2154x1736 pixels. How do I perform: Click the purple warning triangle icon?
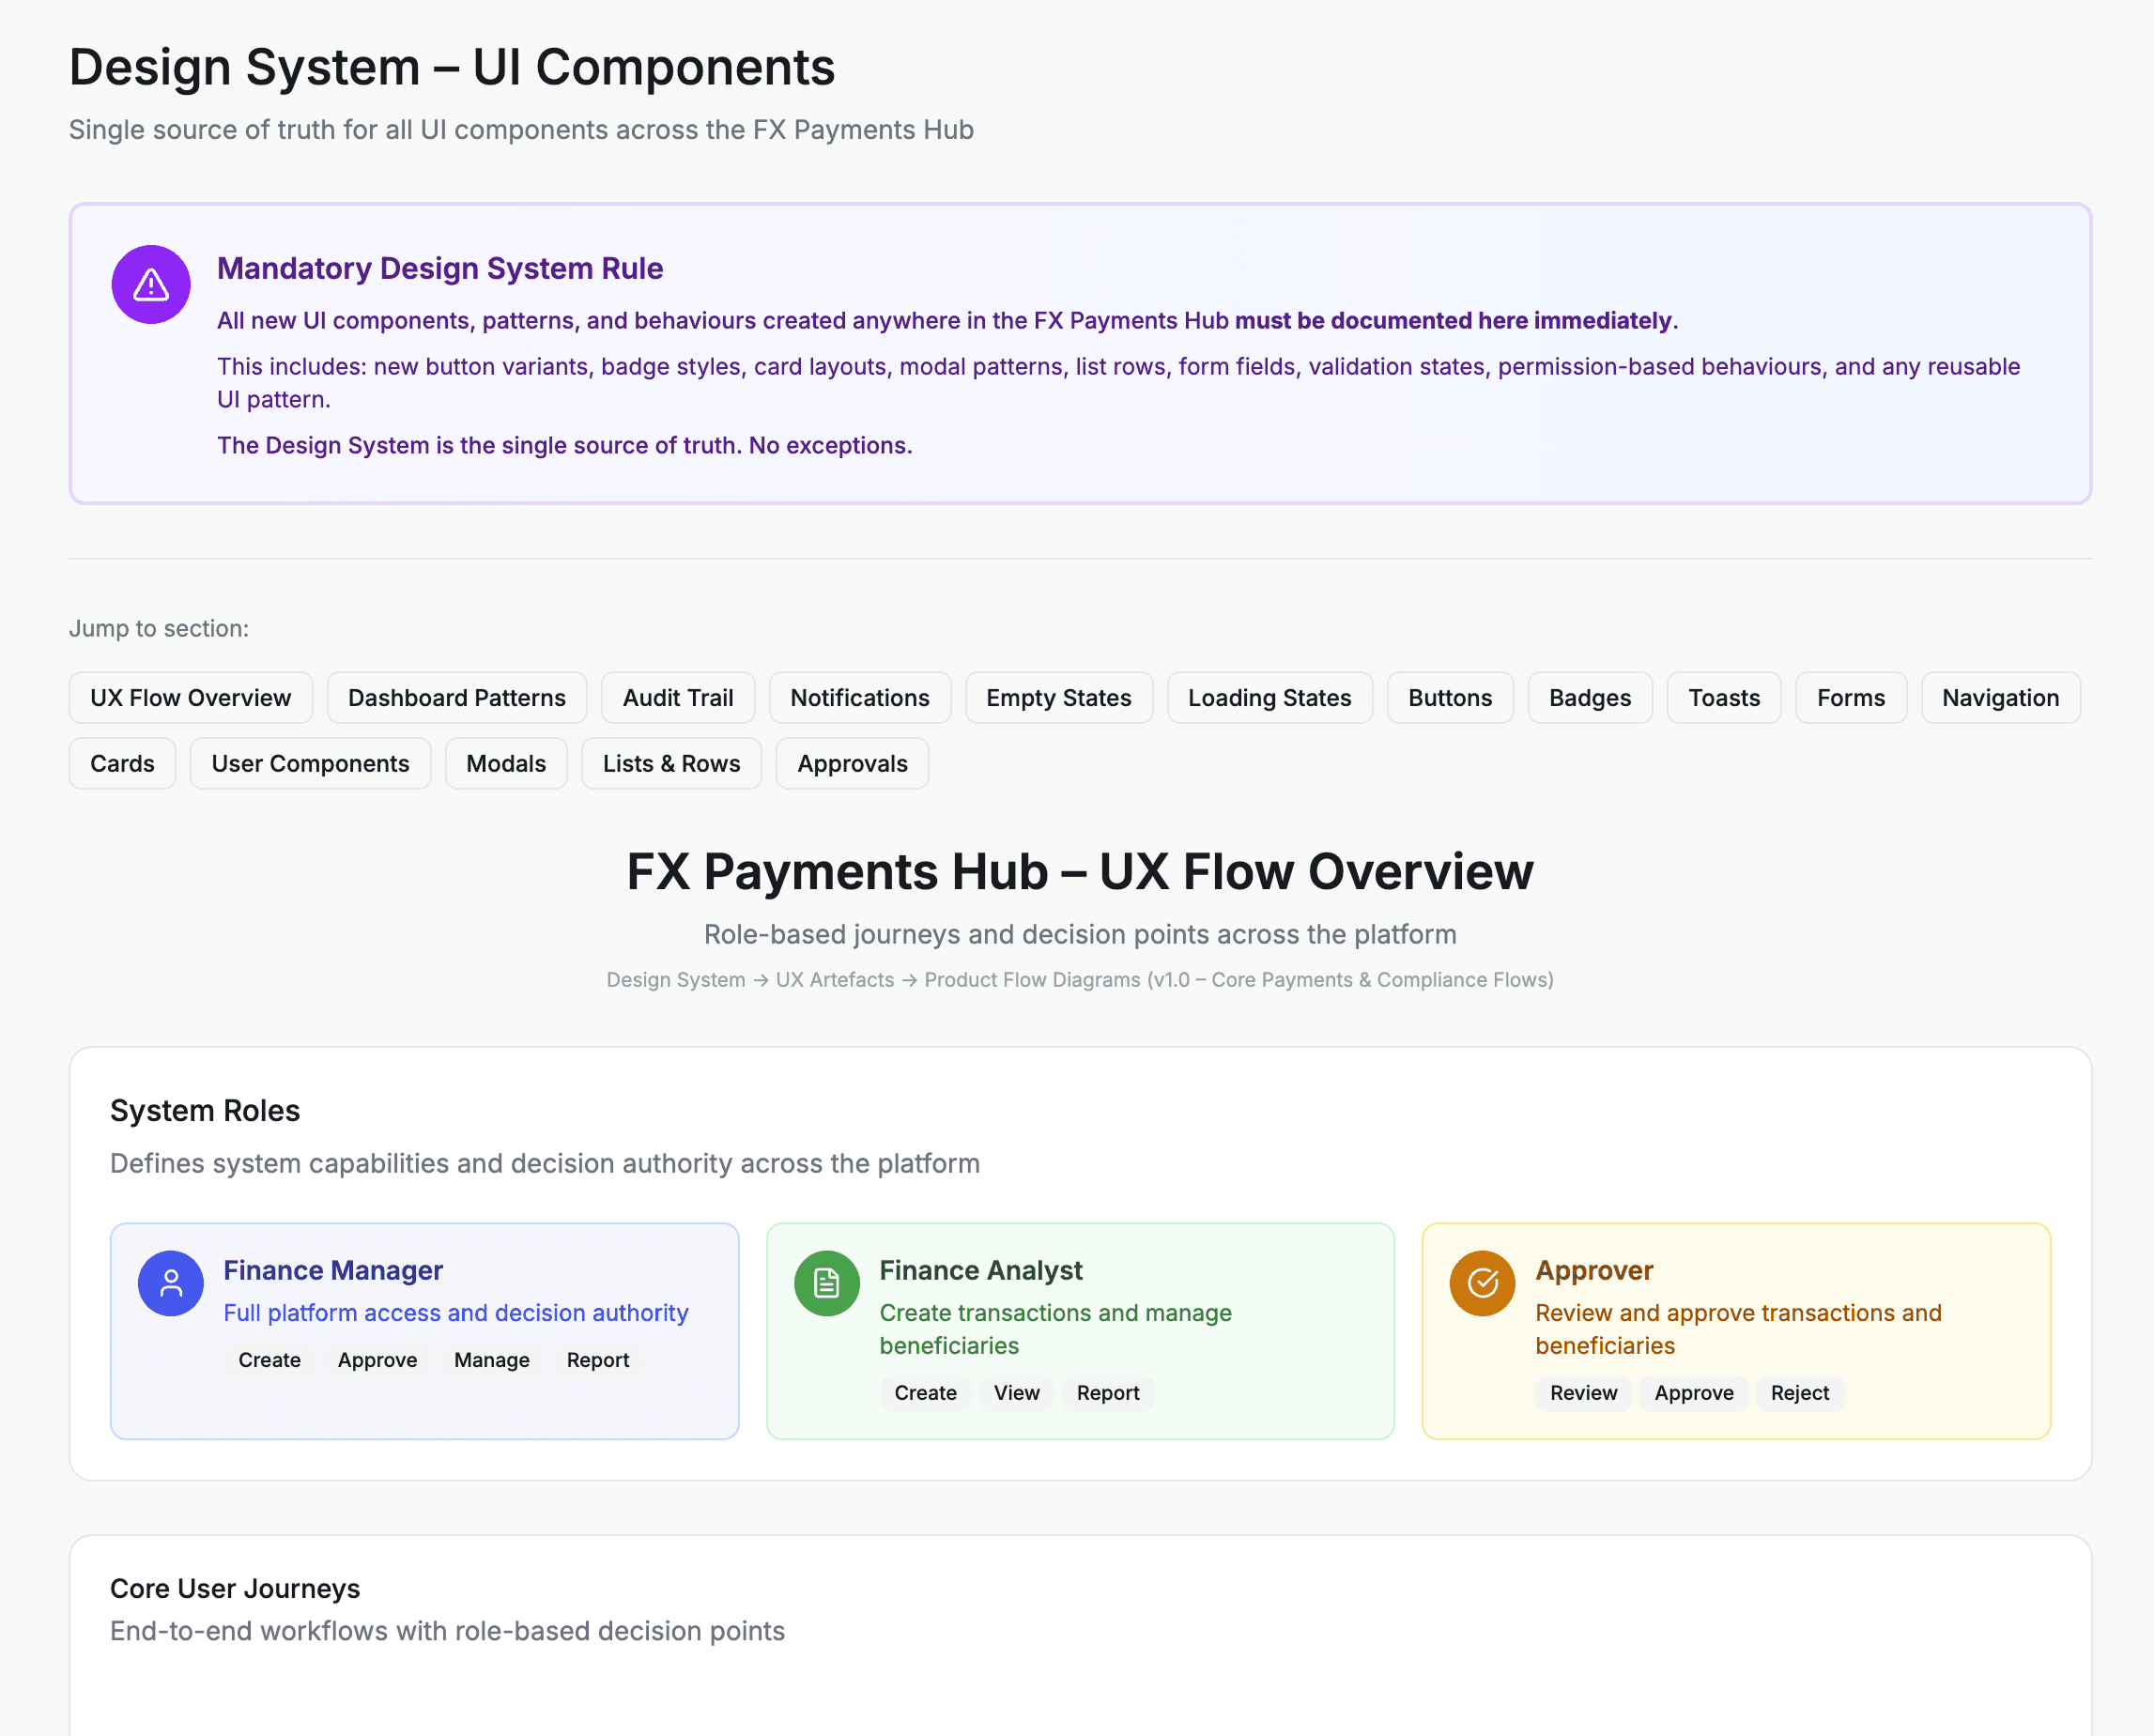[x=151, y=285]
